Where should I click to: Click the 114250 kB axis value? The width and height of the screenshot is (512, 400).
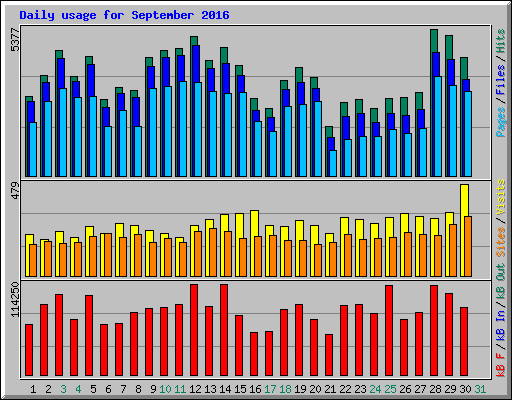pos(15,300)
